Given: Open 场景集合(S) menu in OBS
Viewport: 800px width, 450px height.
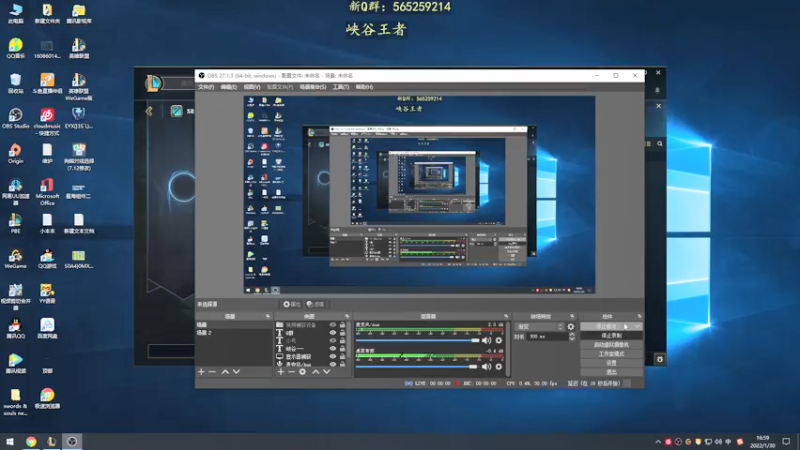Looking at the screenshot, I should point(313,87).
